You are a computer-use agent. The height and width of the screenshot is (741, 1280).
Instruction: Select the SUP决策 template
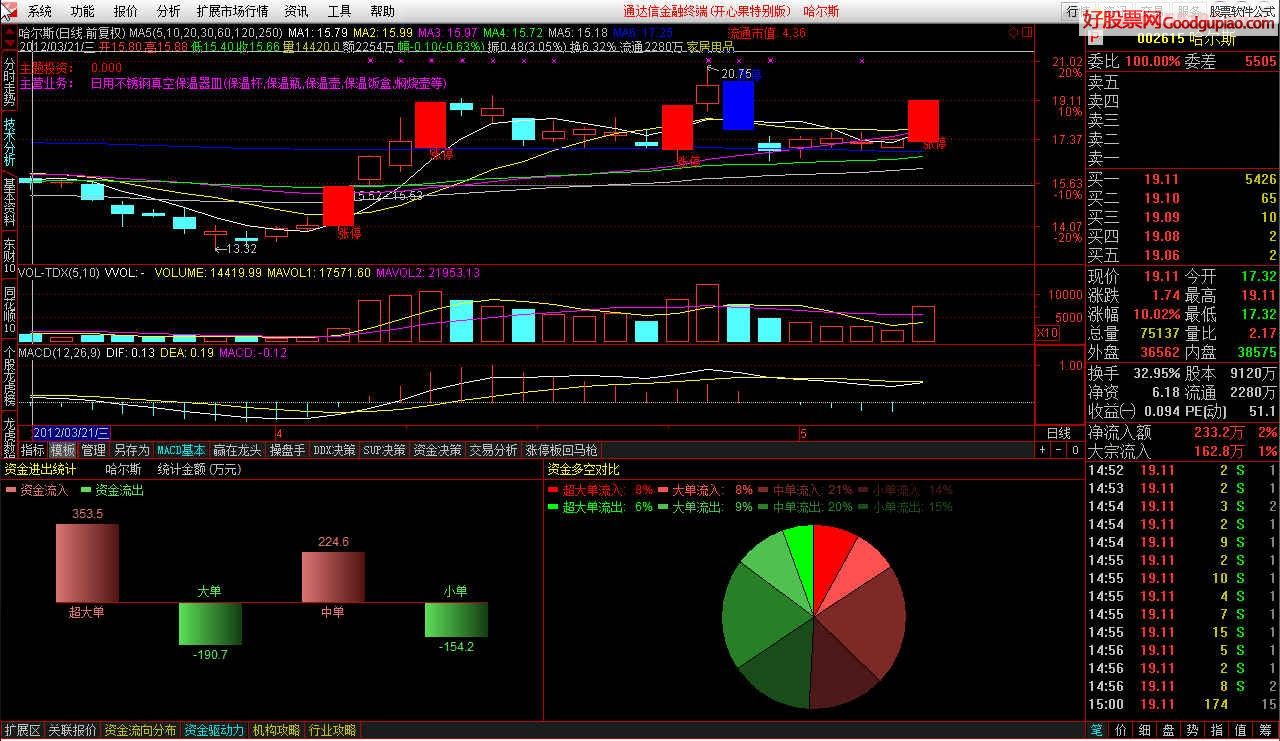[x=384, y=451]
